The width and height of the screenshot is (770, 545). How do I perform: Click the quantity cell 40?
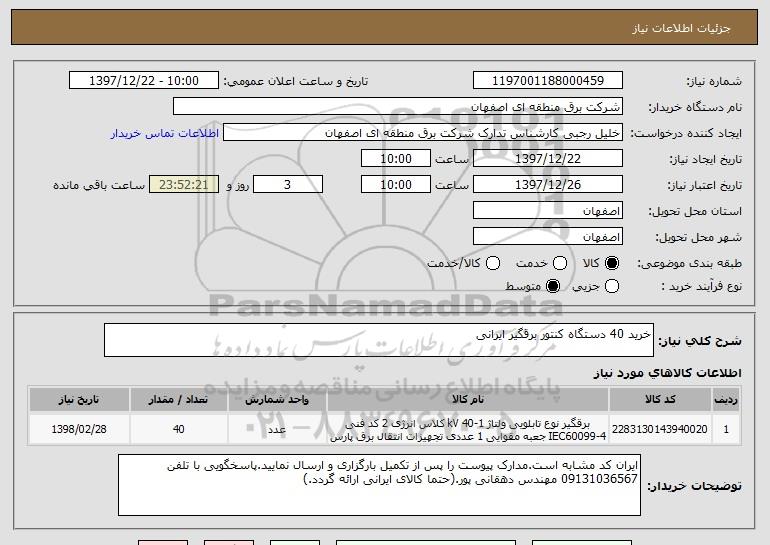[x=178, y=429]
